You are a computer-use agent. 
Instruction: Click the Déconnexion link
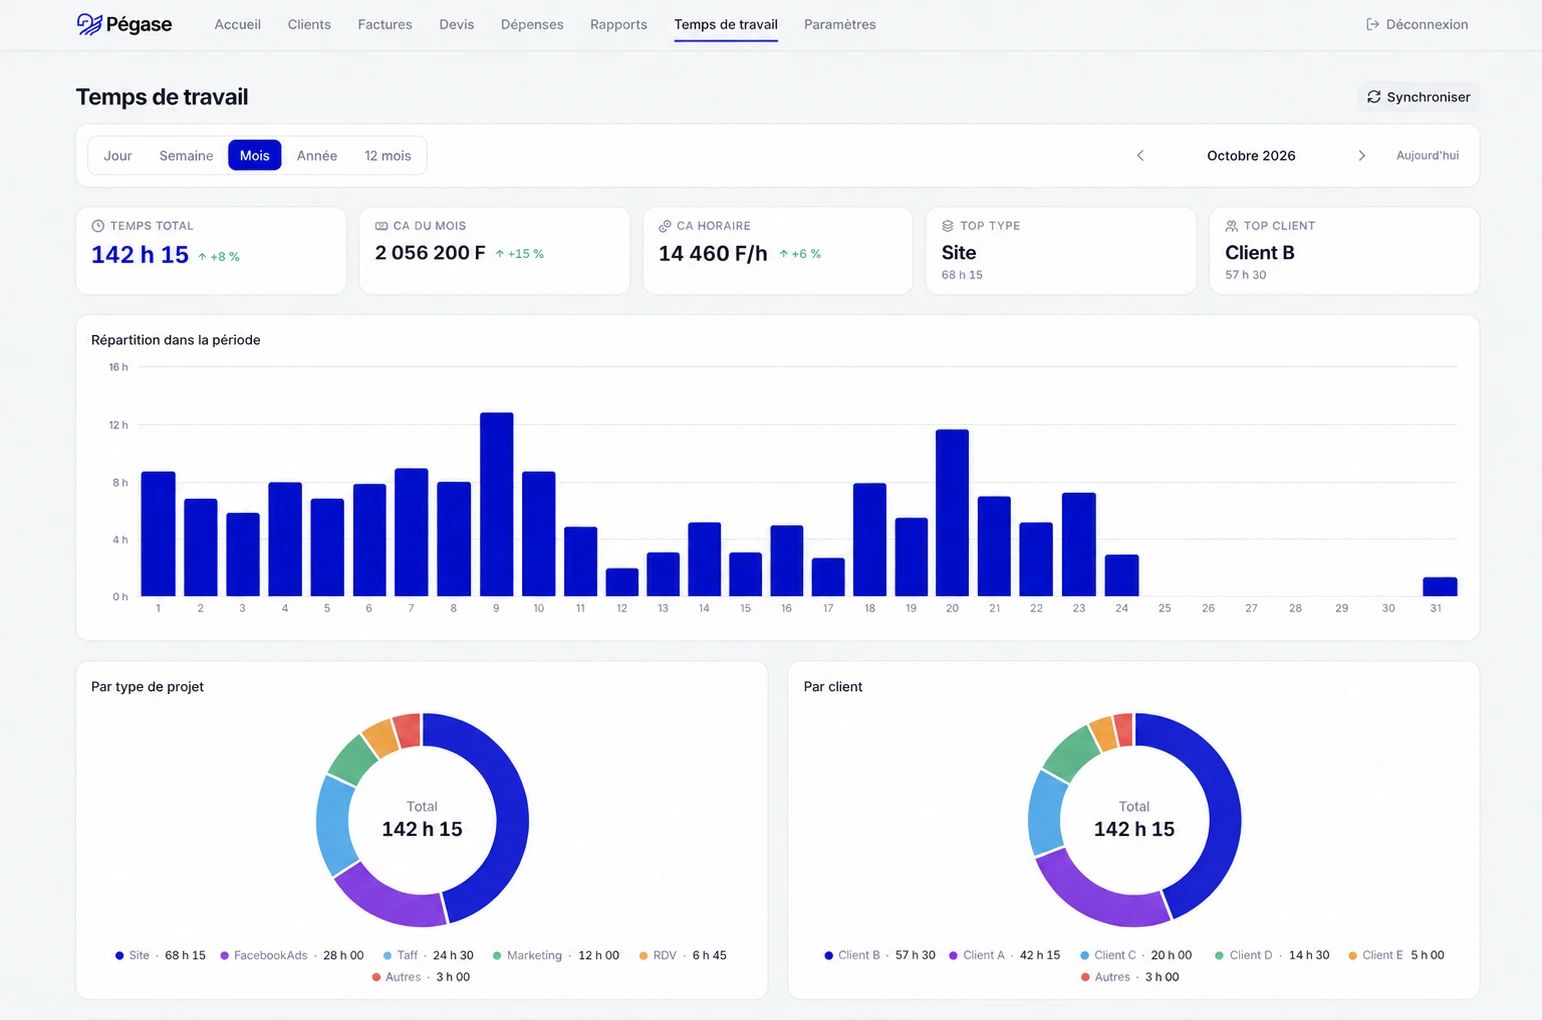[x=1417, y=24]
